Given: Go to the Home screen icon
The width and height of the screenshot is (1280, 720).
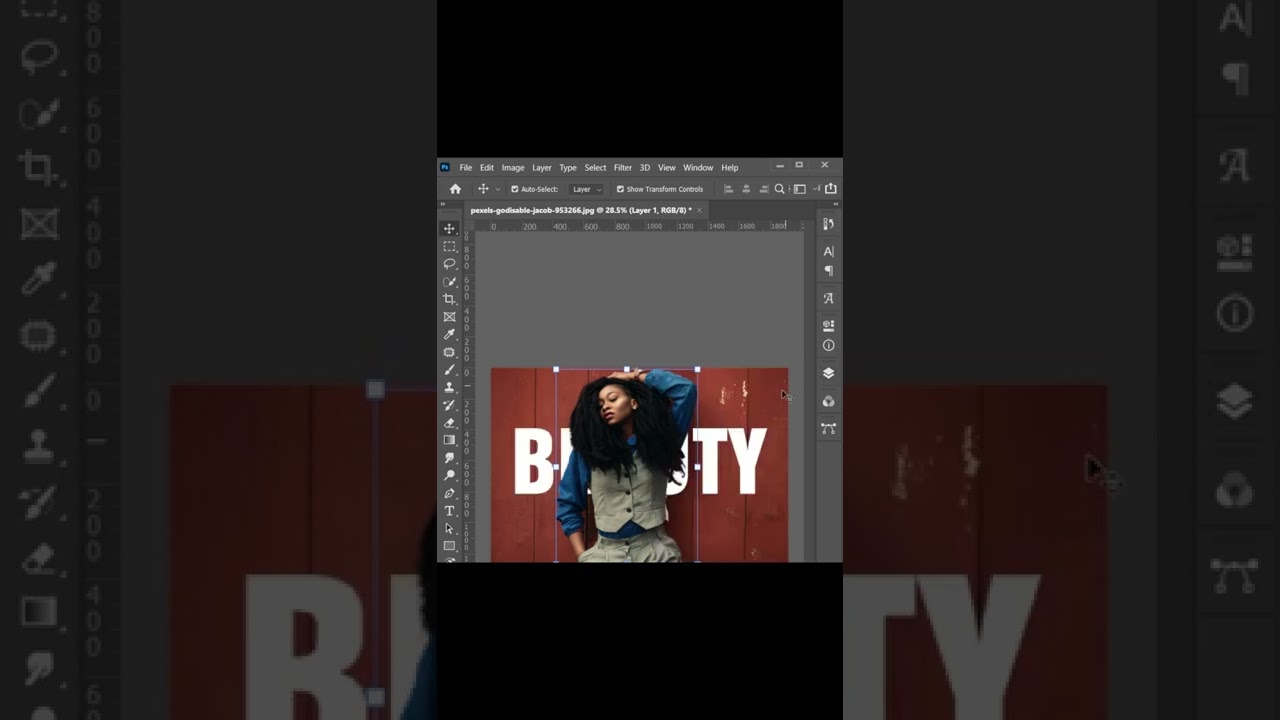Looking at the screenshot, I should click(455, 189).
